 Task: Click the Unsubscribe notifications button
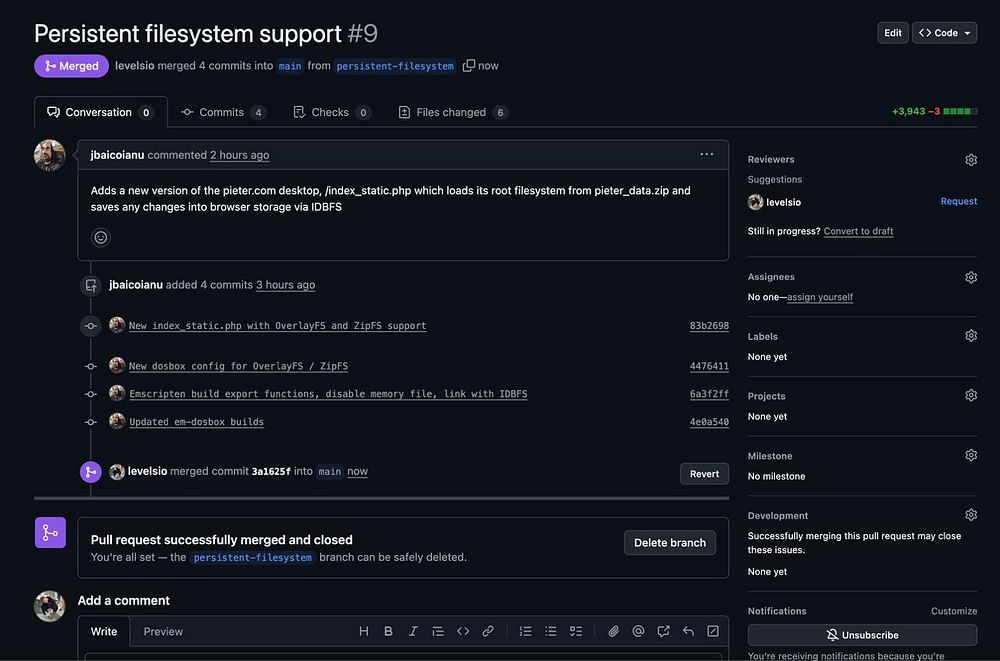(x=862, y=635)
